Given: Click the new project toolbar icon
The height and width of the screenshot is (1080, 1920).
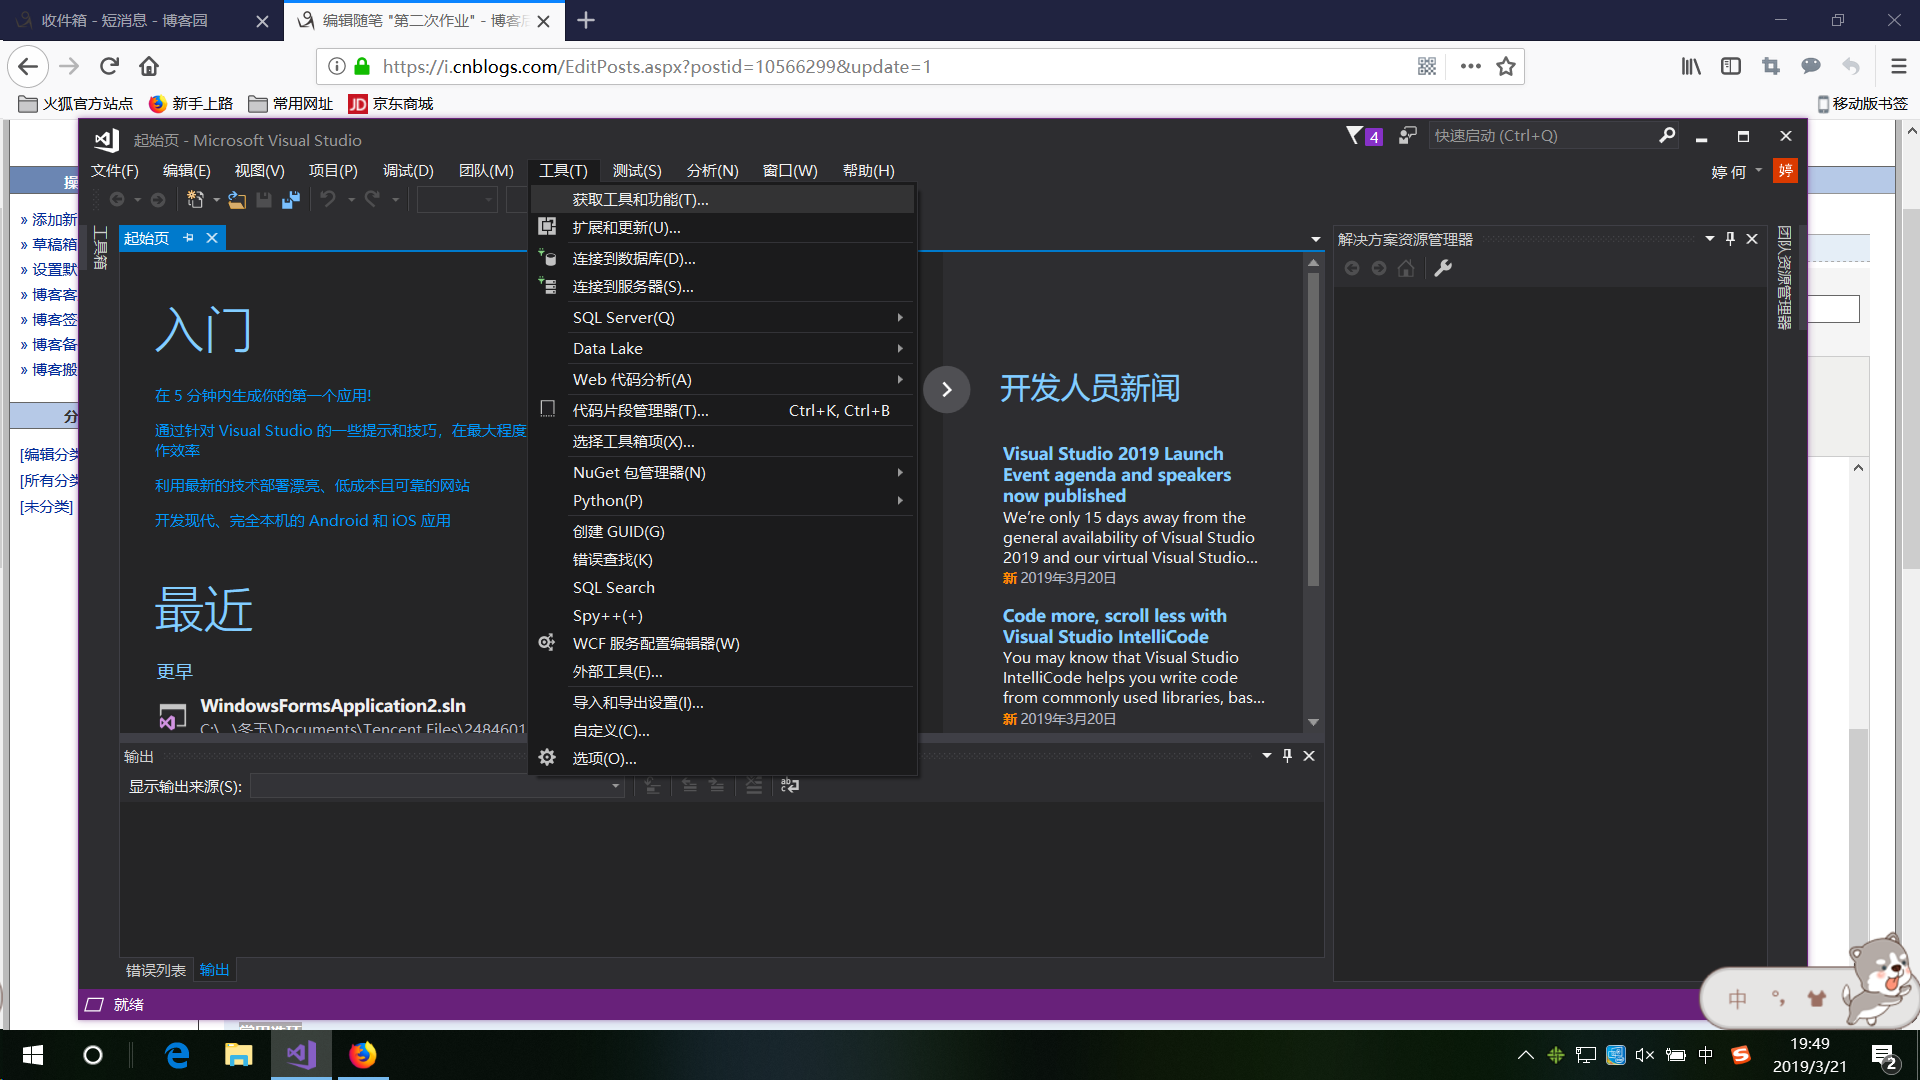Looking at the screenshot, I should click(195, 200).
